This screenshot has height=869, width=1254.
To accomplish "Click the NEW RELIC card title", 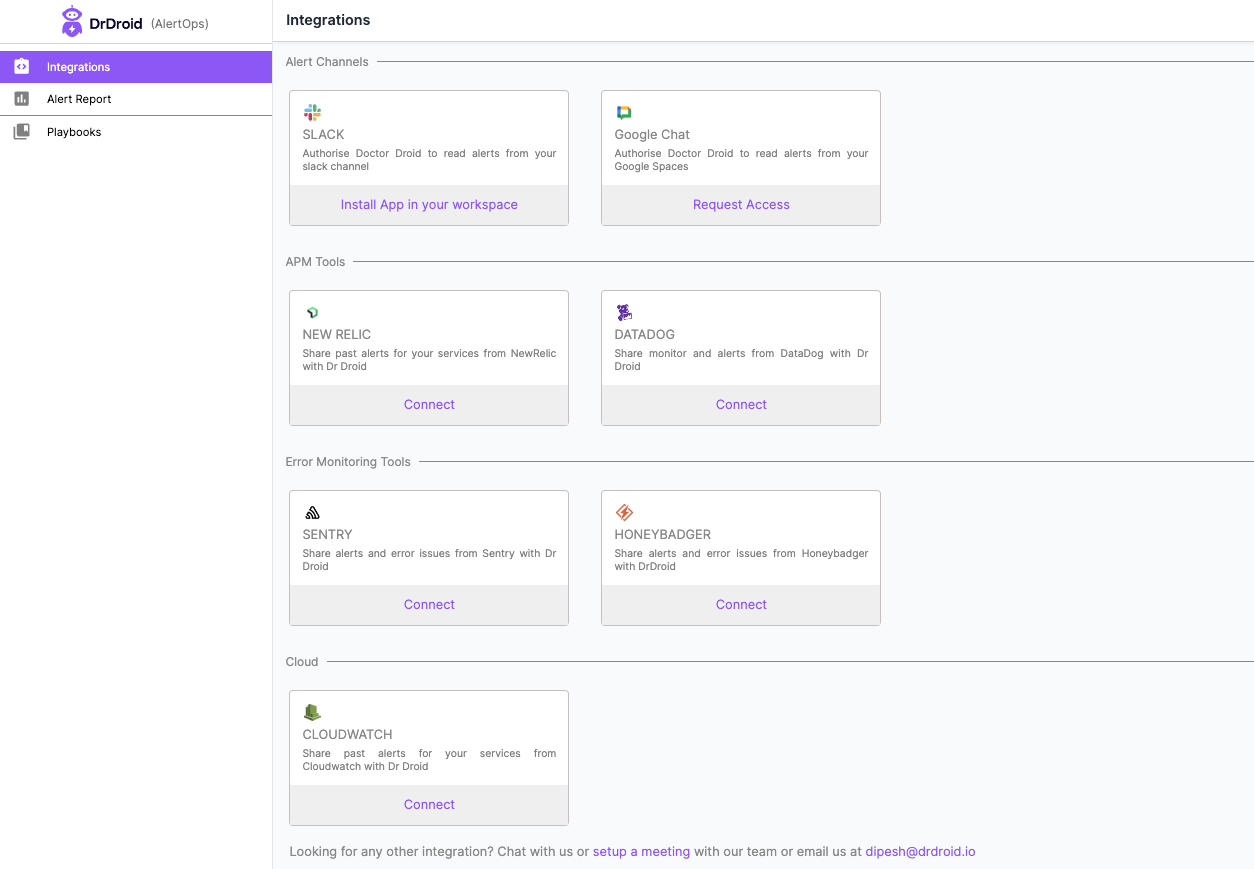I will pos(337,335).
